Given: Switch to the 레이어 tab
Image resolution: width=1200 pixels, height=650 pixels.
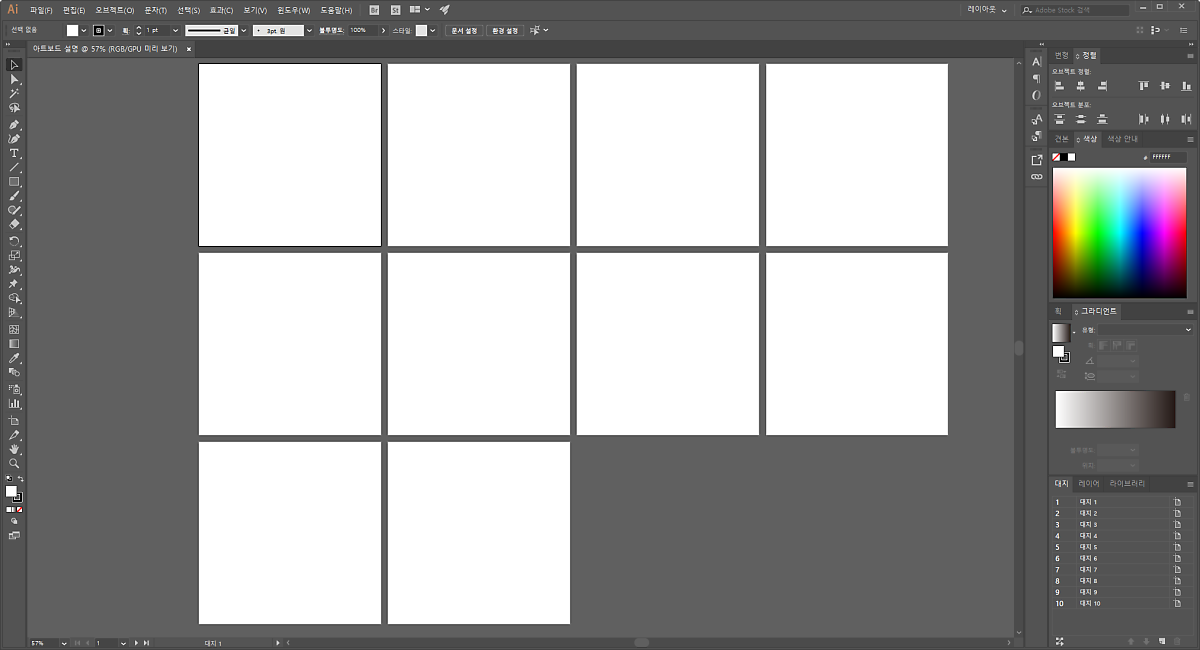Looking at the screenshot, I should click(1088, 484).
